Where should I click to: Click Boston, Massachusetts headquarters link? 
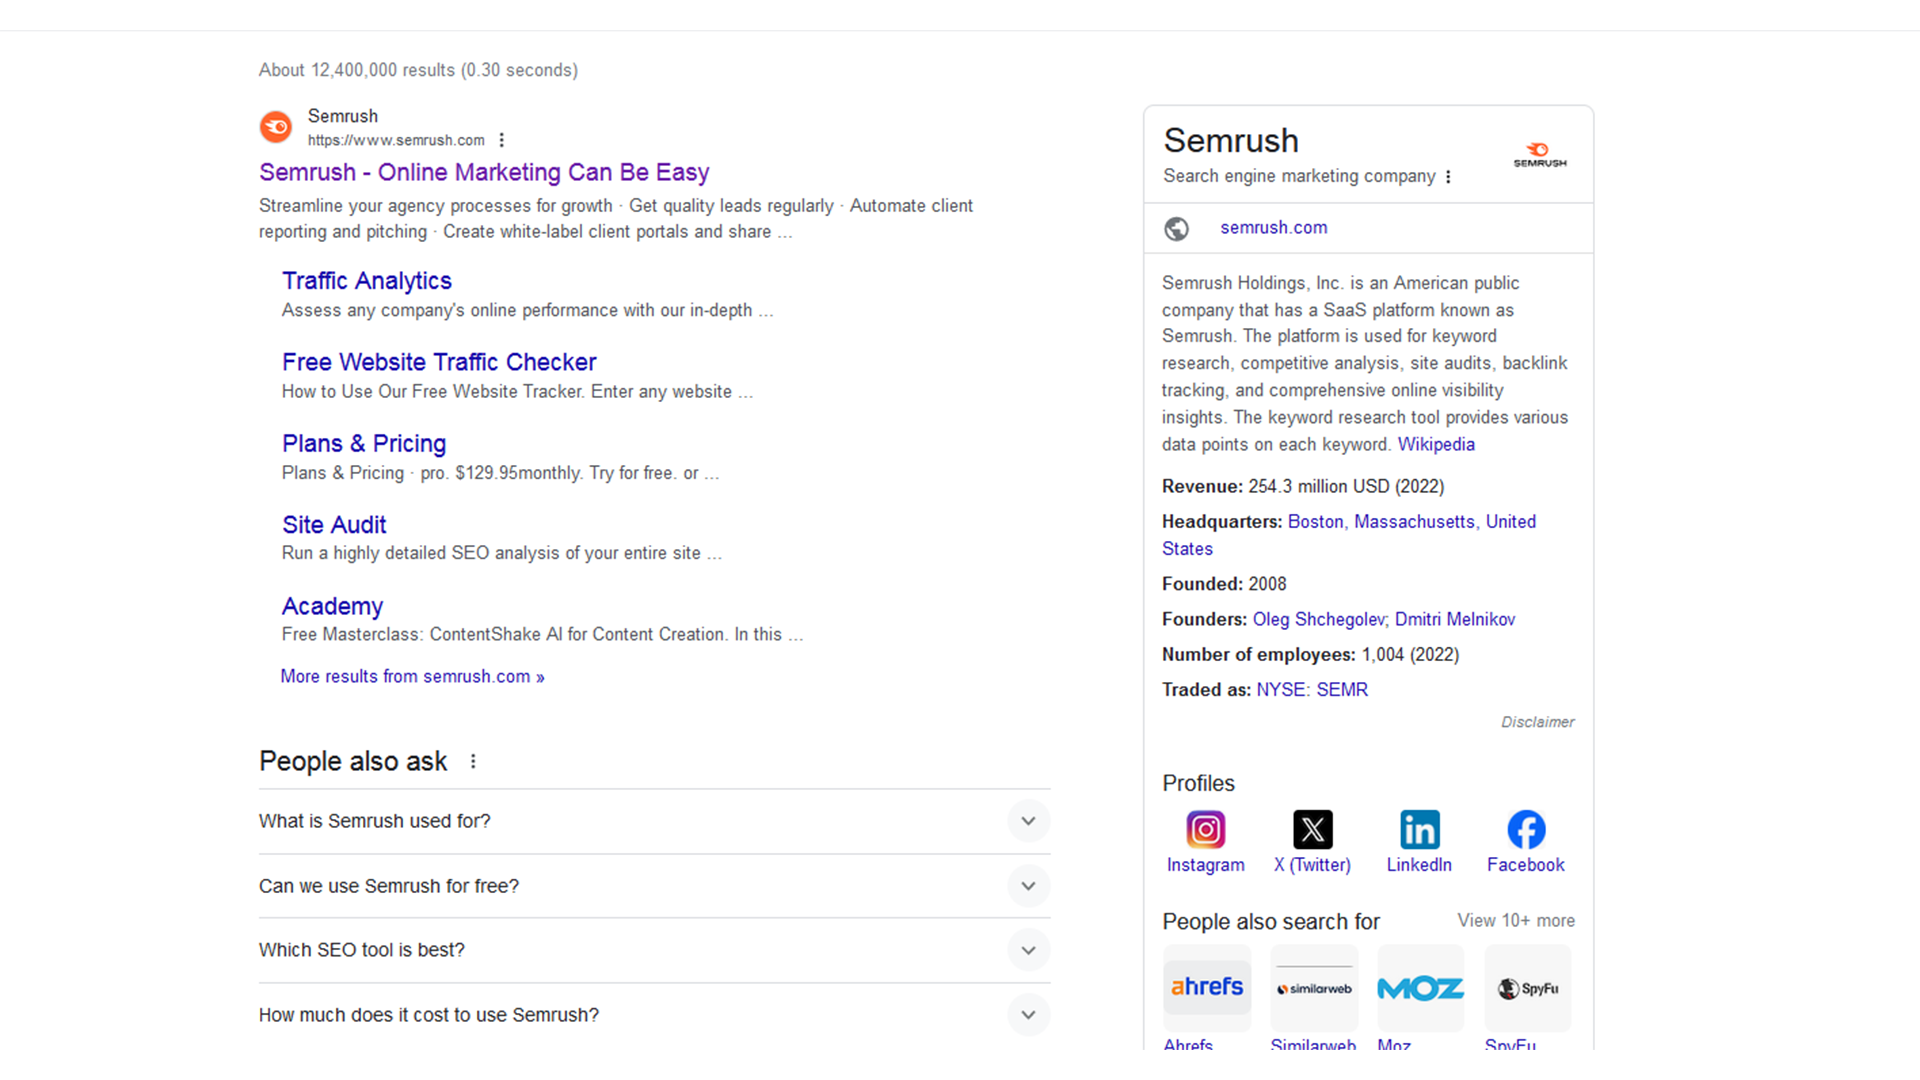click(1349, 535)
